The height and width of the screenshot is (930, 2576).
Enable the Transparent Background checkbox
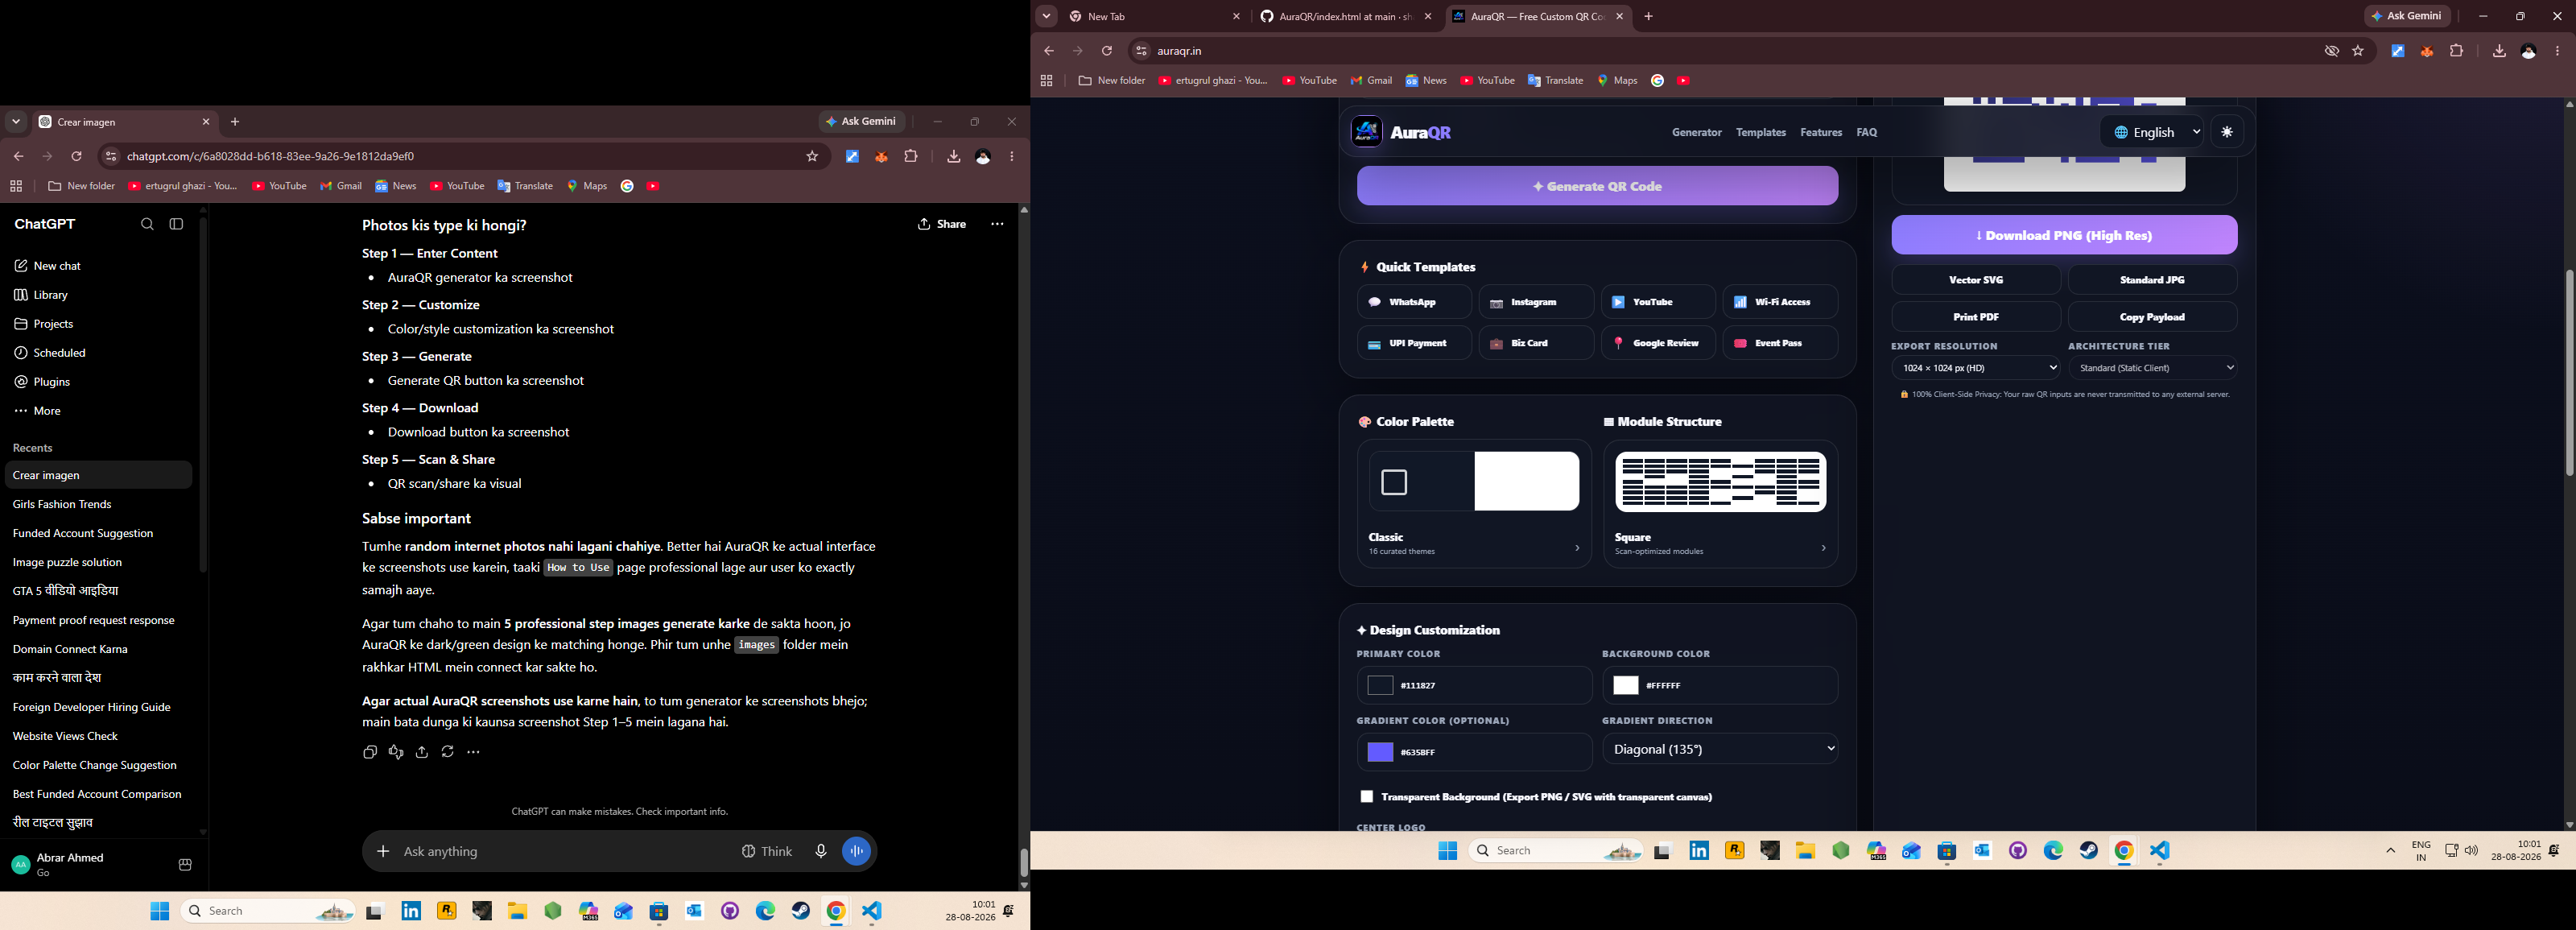pos(1367,797)
